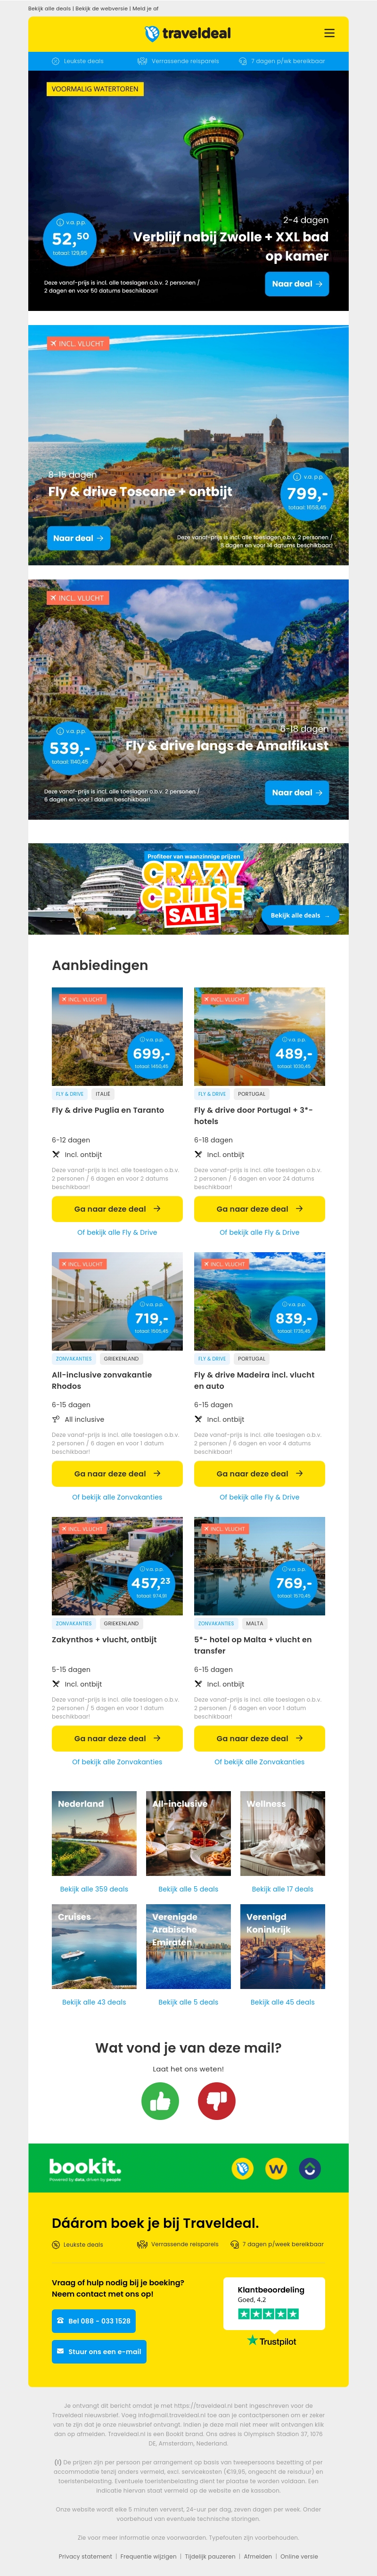This screenshot has width=377, height=2576.
Task: Open the hamburger menu in the header
Action: tap(329, 33)
